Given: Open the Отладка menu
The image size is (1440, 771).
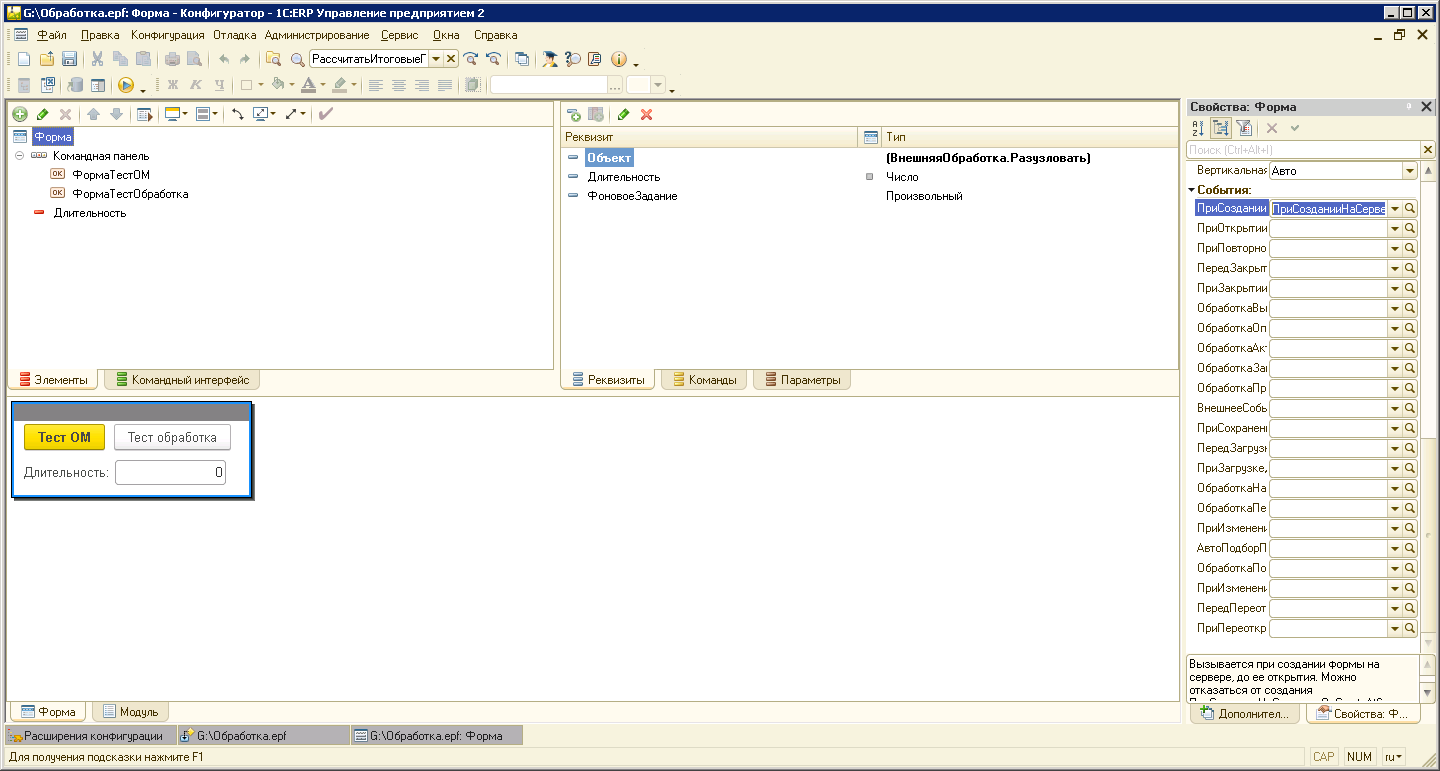Looking at the screenshot, I should click(x=235, y=35).
